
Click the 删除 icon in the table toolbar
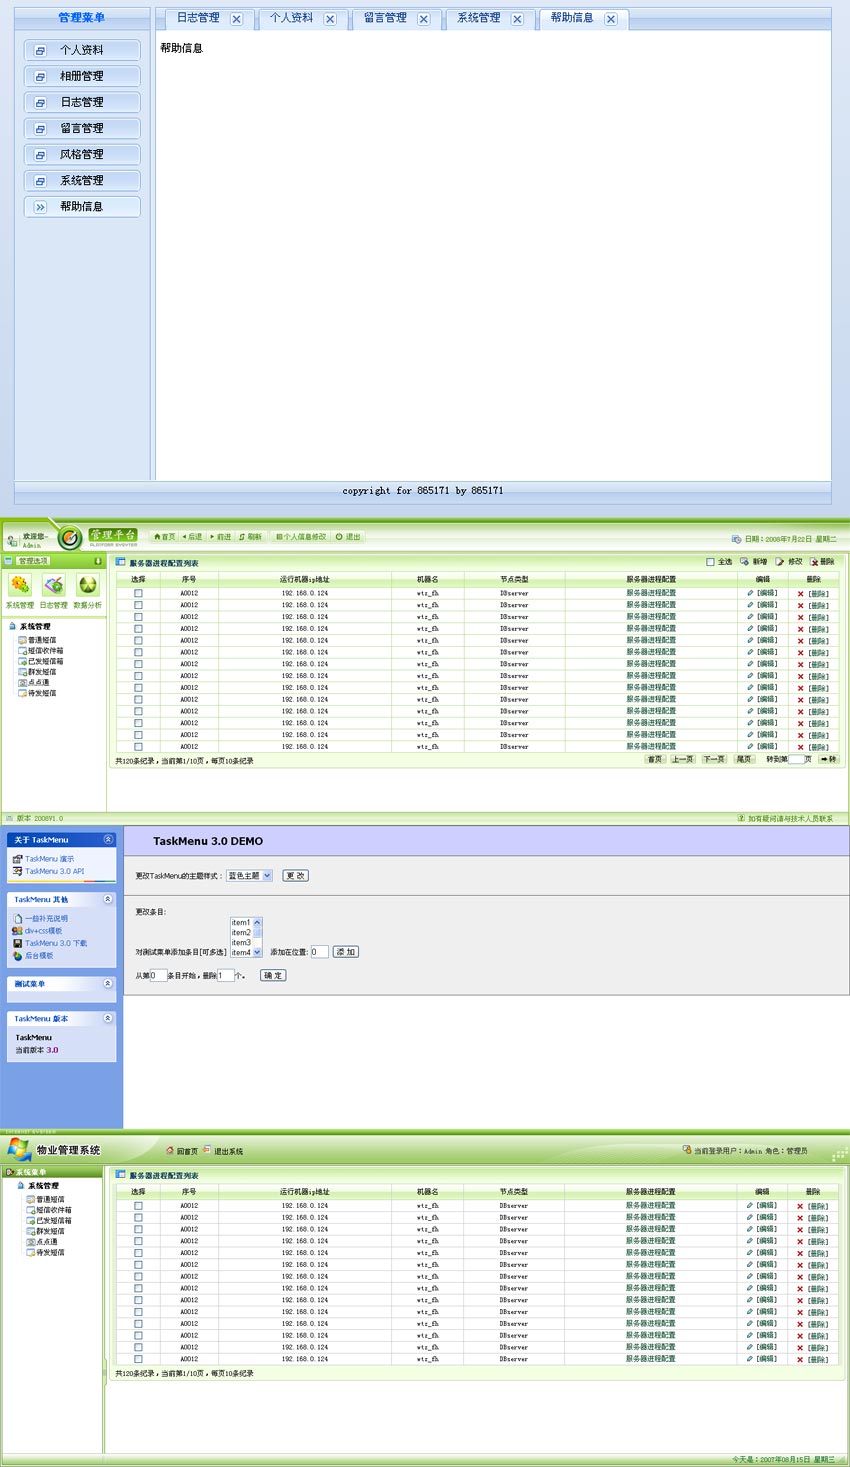814,562
